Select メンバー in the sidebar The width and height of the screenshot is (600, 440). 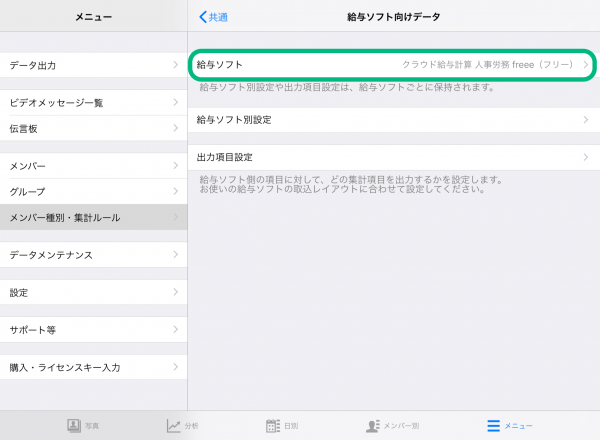93,165
